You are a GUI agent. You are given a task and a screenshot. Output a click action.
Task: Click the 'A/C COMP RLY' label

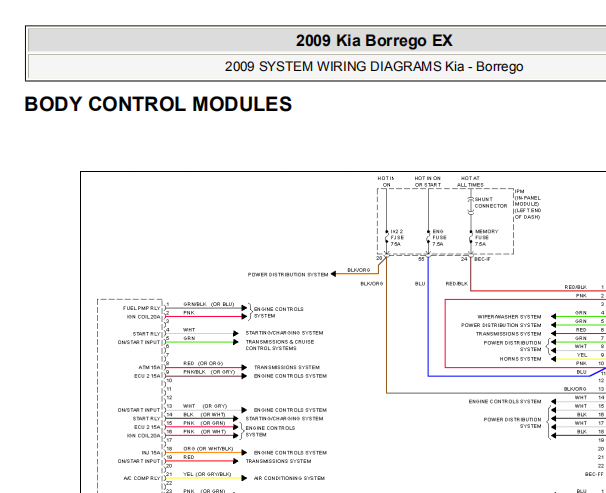[141, 478]
